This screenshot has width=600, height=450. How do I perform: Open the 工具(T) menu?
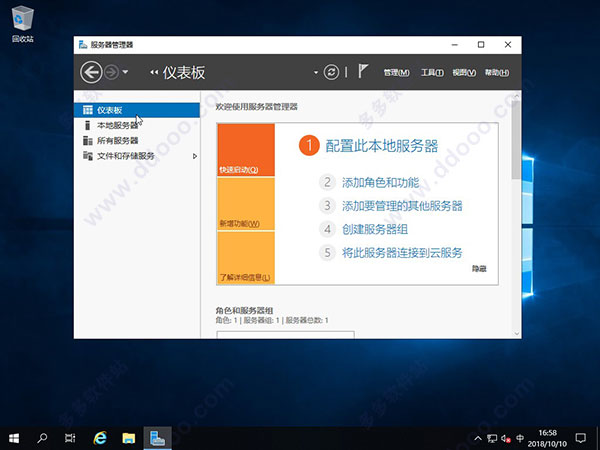432,72
